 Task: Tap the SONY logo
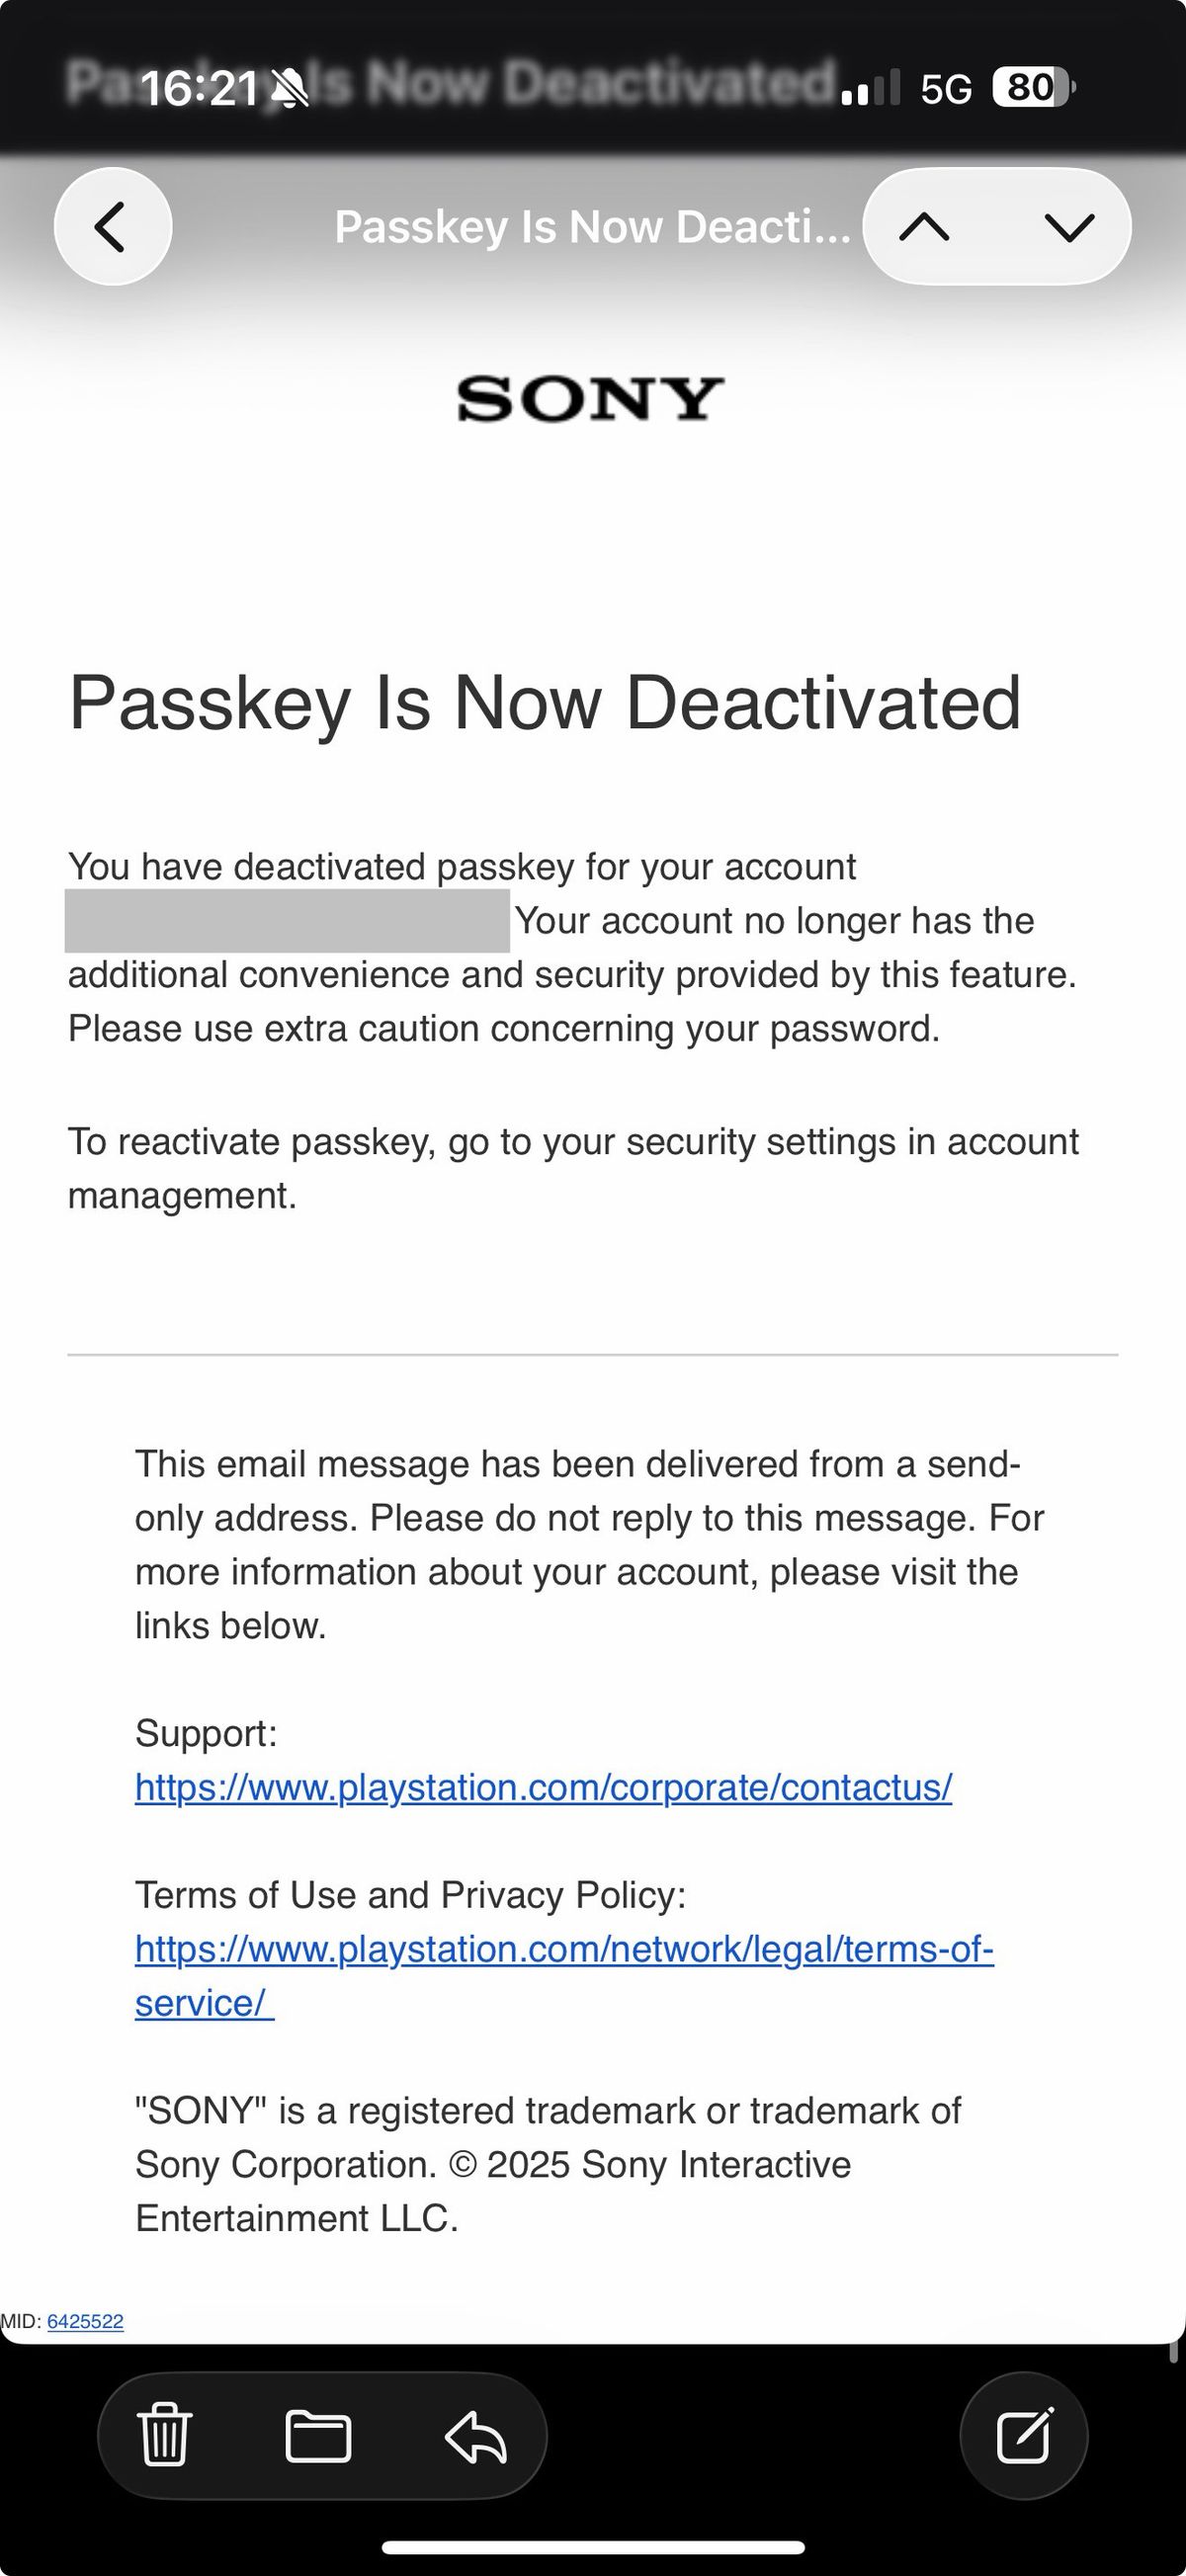(x=591, y=399)
